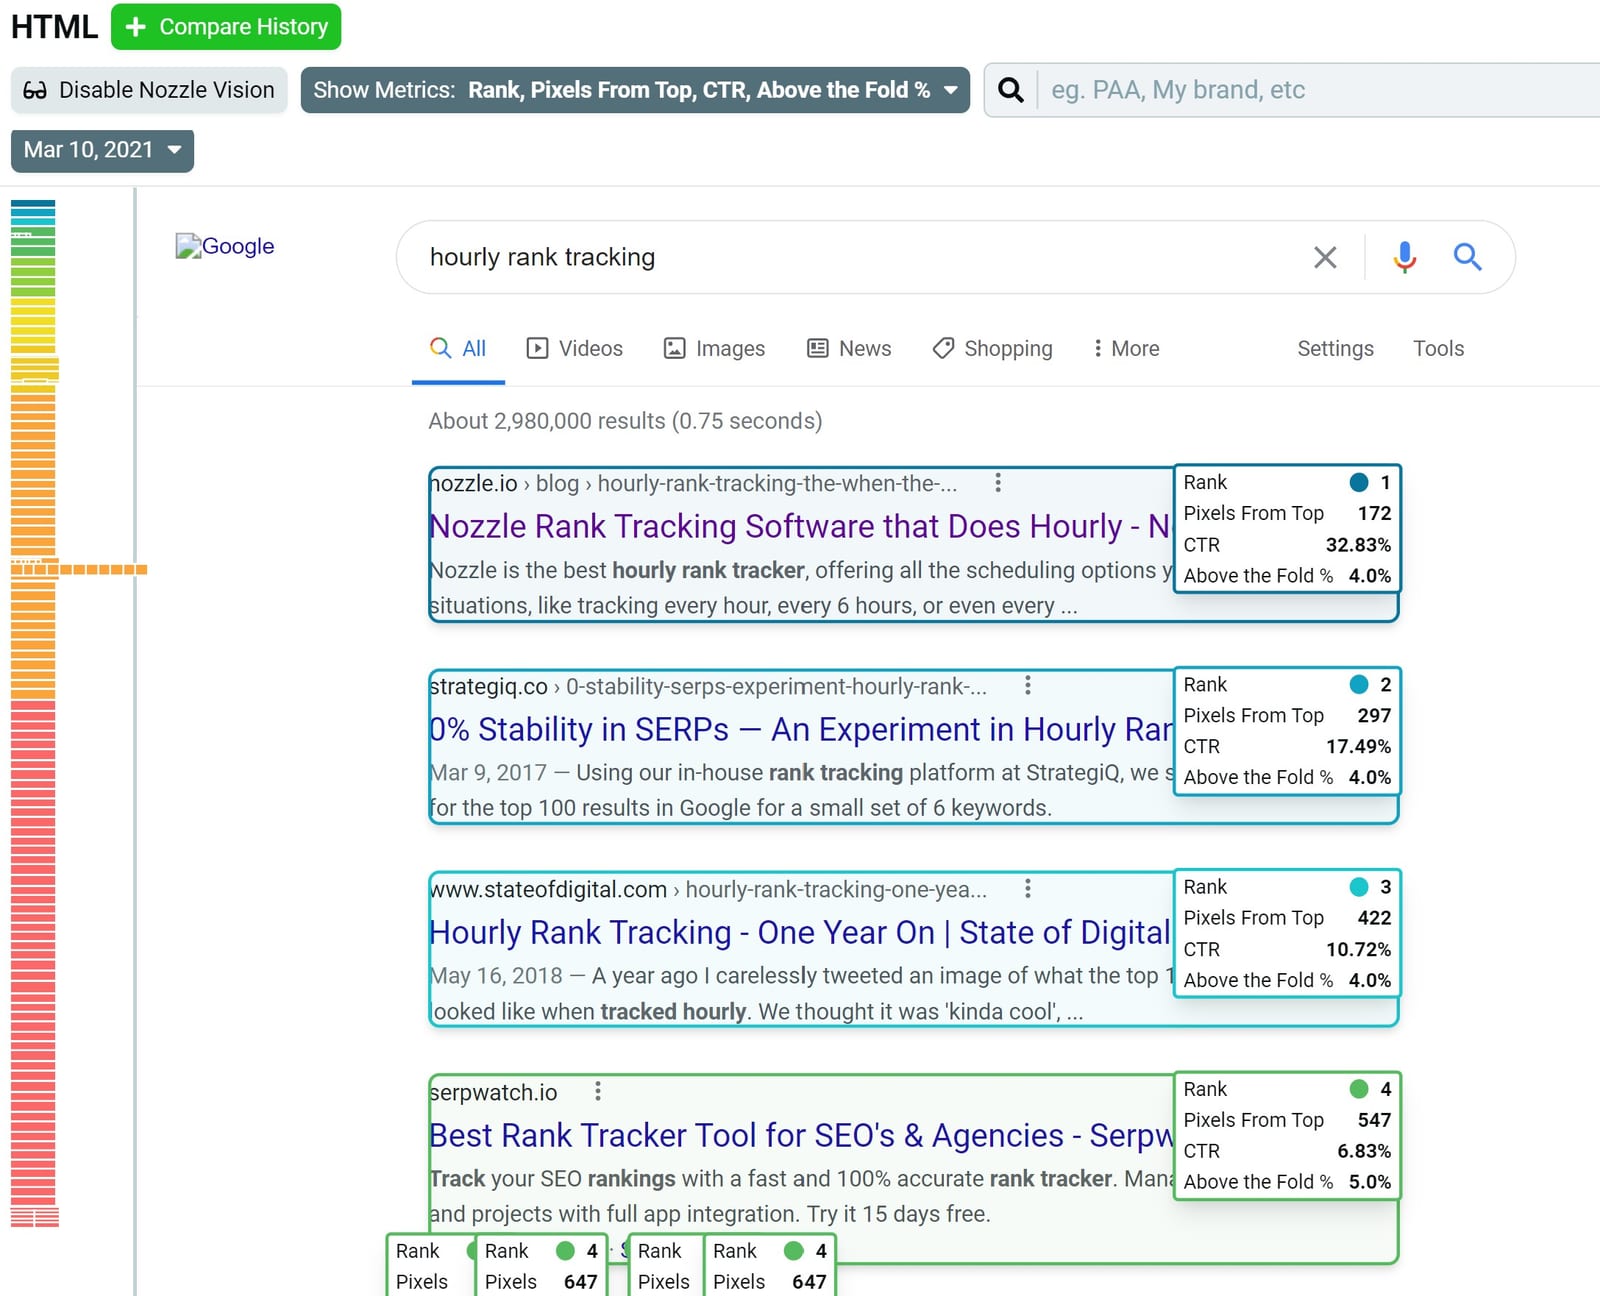This screenshot has width=1600, height=1296.
Task: Click the rank 2 color dot
Action: (x=1359, y=684)
